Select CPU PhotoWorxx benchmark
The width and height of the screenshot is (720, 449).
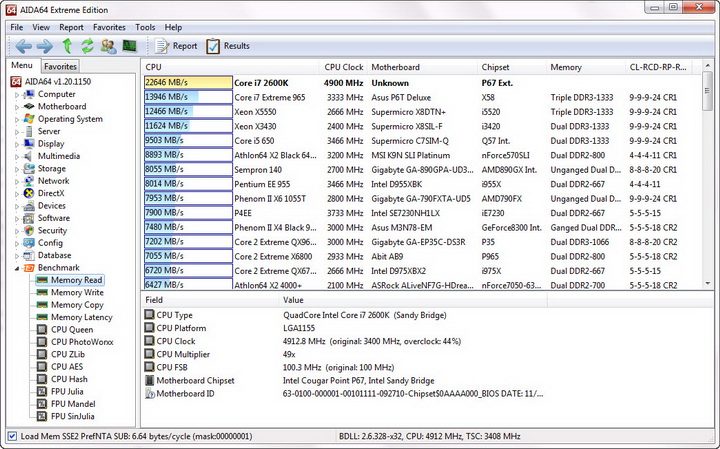(x=82, y=342)
